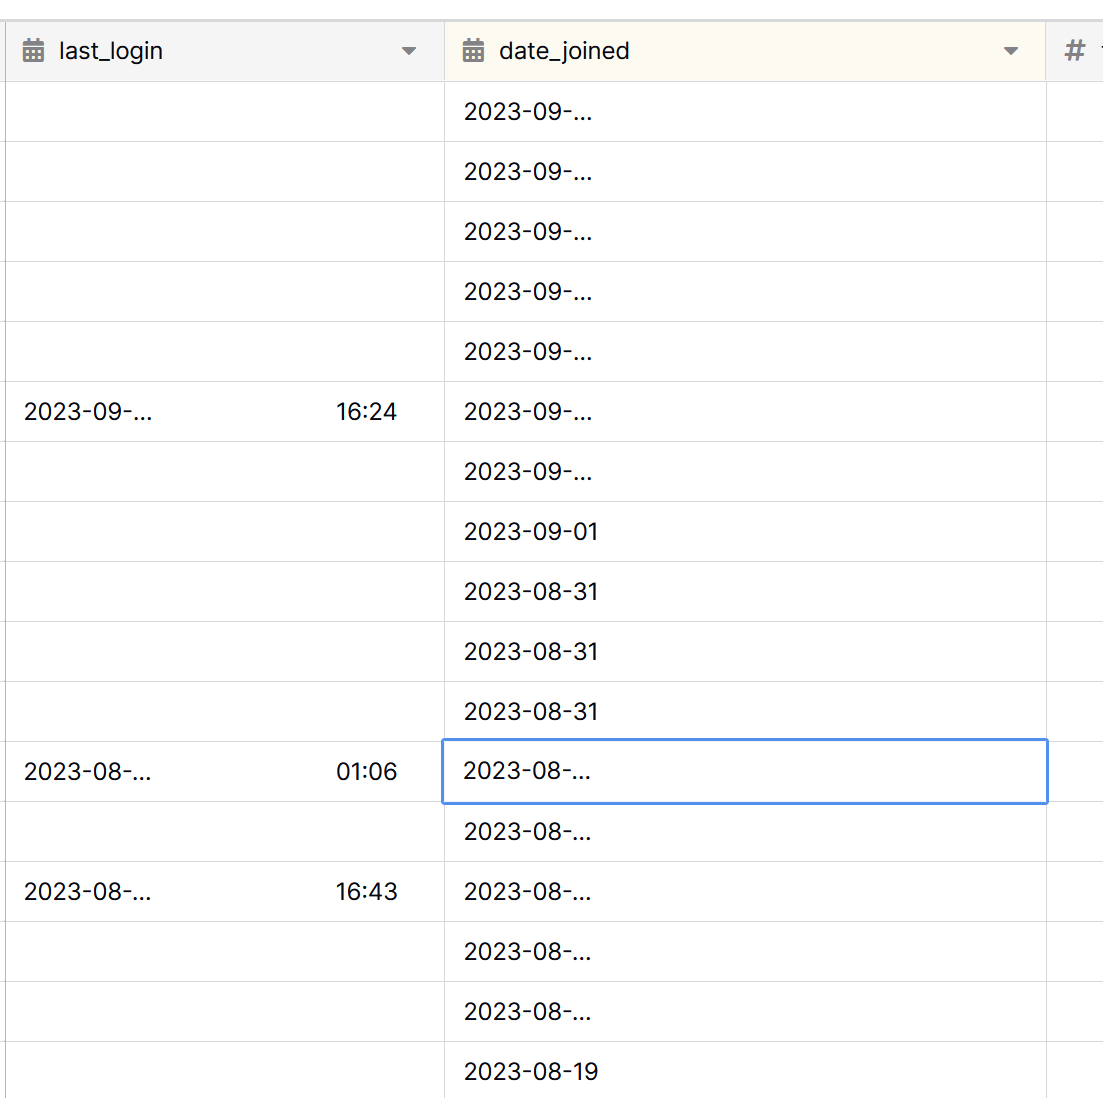Image resolution: width=1103 pixels, height=1098 pixels.
Task: Select the last_login cell showing 01:06
Action: [x=225, y=772]
